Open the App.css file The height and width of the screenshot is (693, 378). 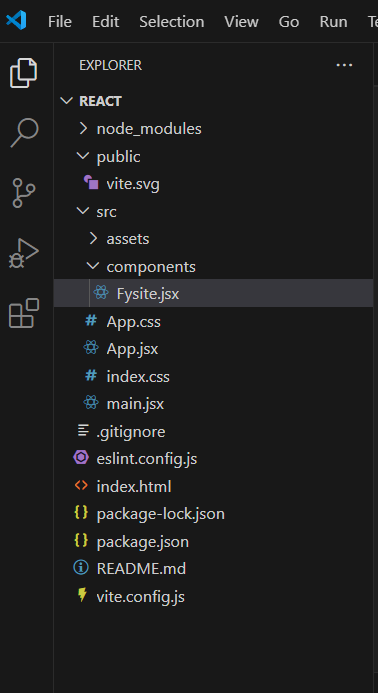134,322
